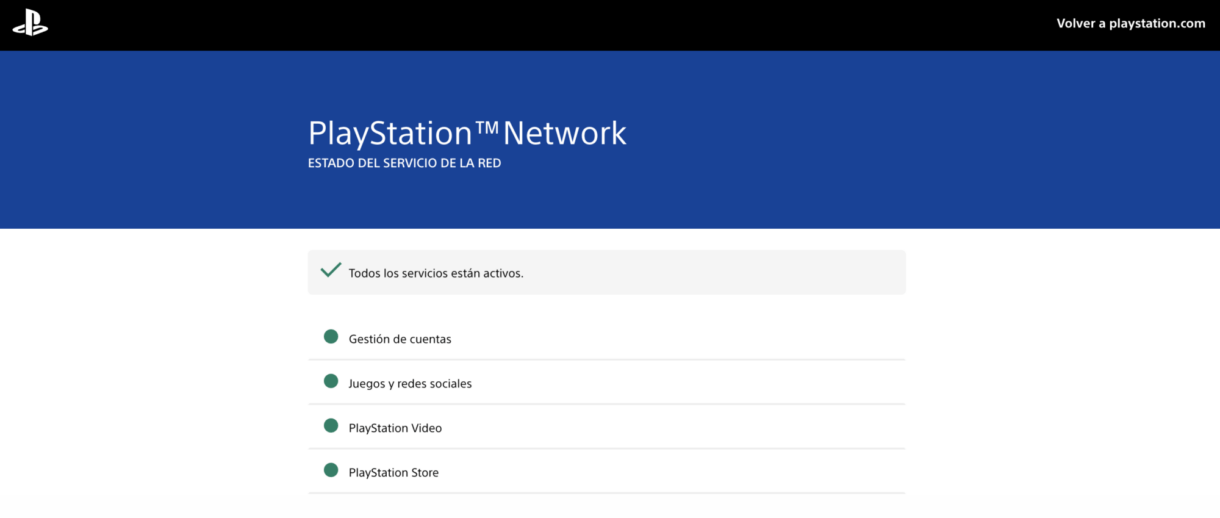Screen dimensions: 1220x518
Task: Click the green checkmark in the status banner
Action: [x=330, y=271]
